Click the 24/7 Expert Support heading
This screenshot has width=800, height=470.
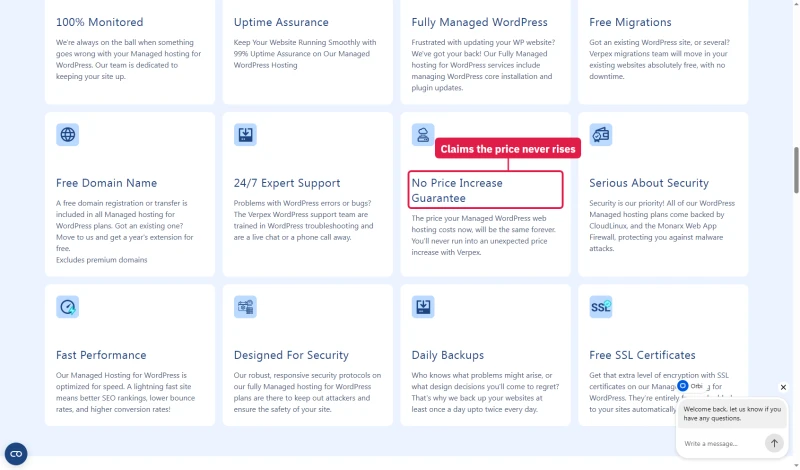tap(287, 183)
